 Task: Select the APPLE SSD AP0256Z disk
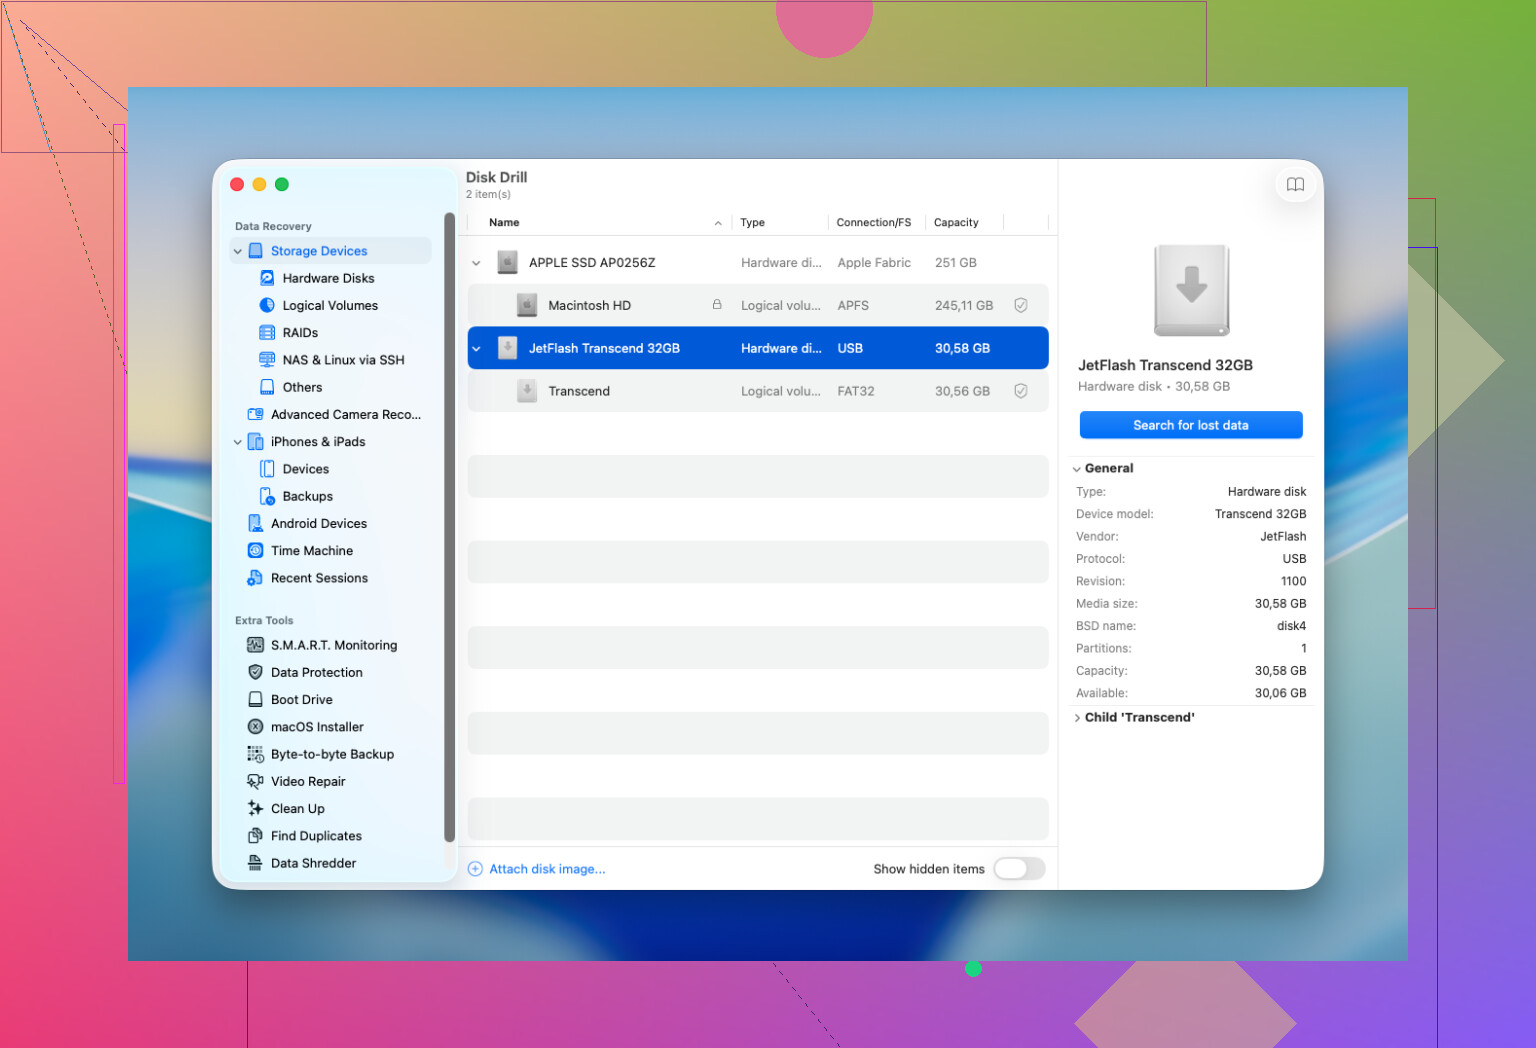(758, 263)
